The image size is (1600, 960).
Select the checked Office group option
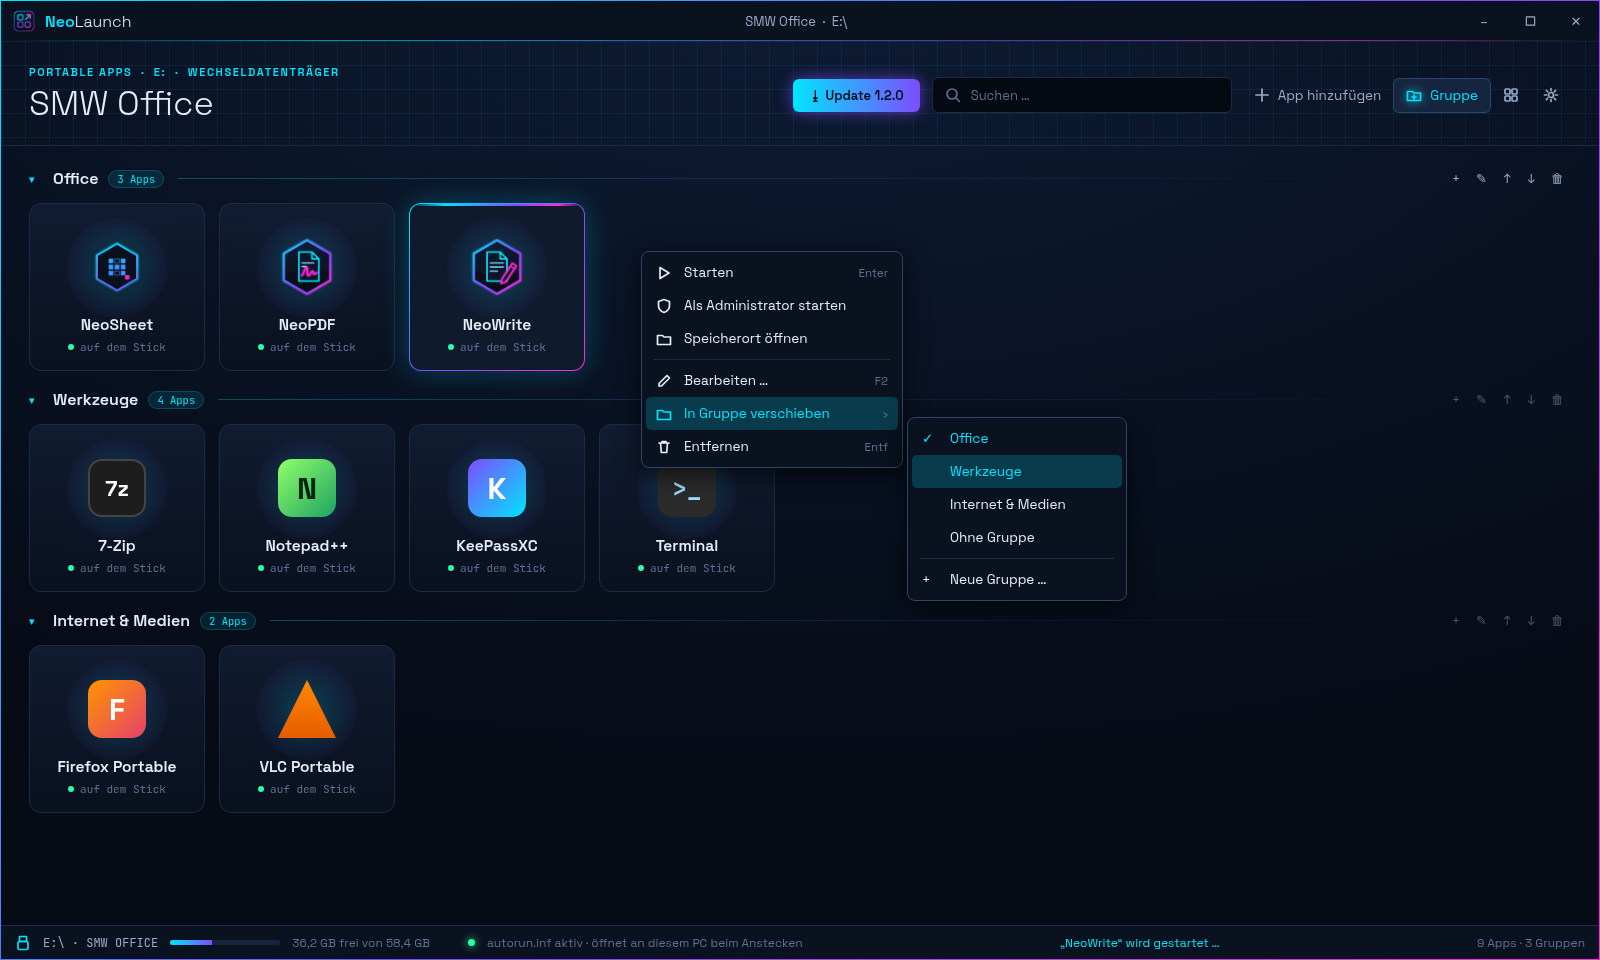[1017, 438]
